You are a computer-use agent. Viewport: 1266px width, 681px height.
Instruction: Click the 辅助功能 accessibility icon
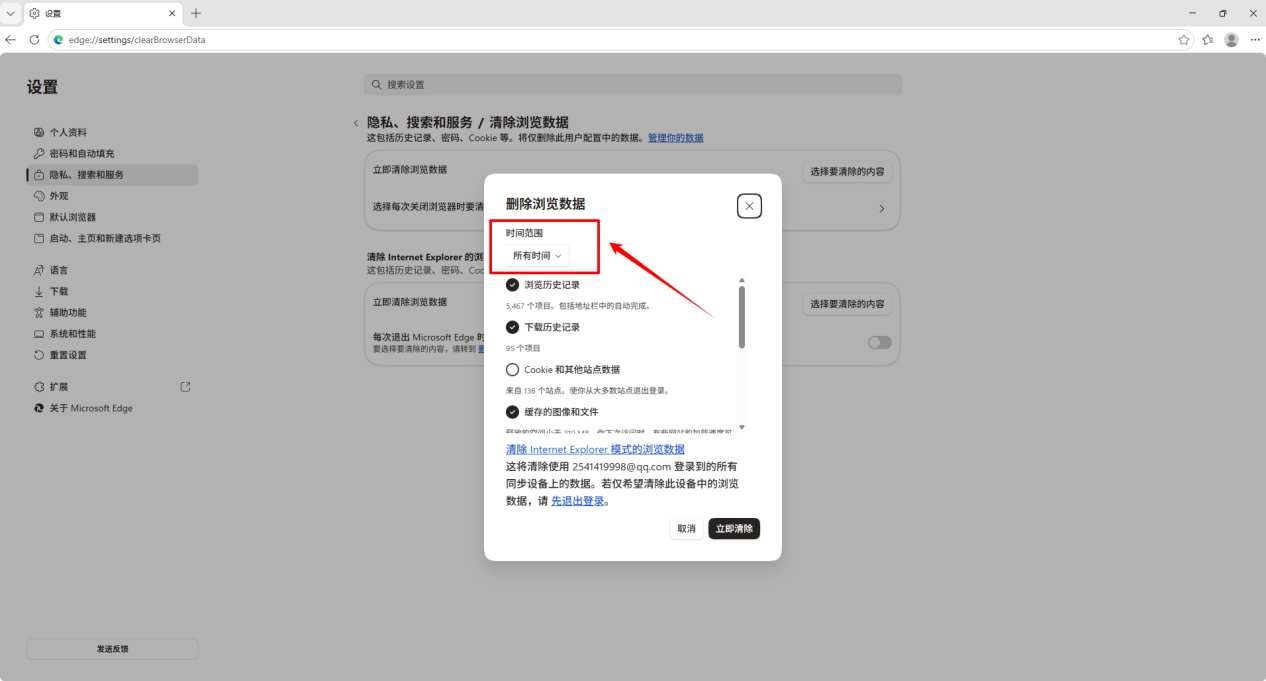tap(39, 313)
